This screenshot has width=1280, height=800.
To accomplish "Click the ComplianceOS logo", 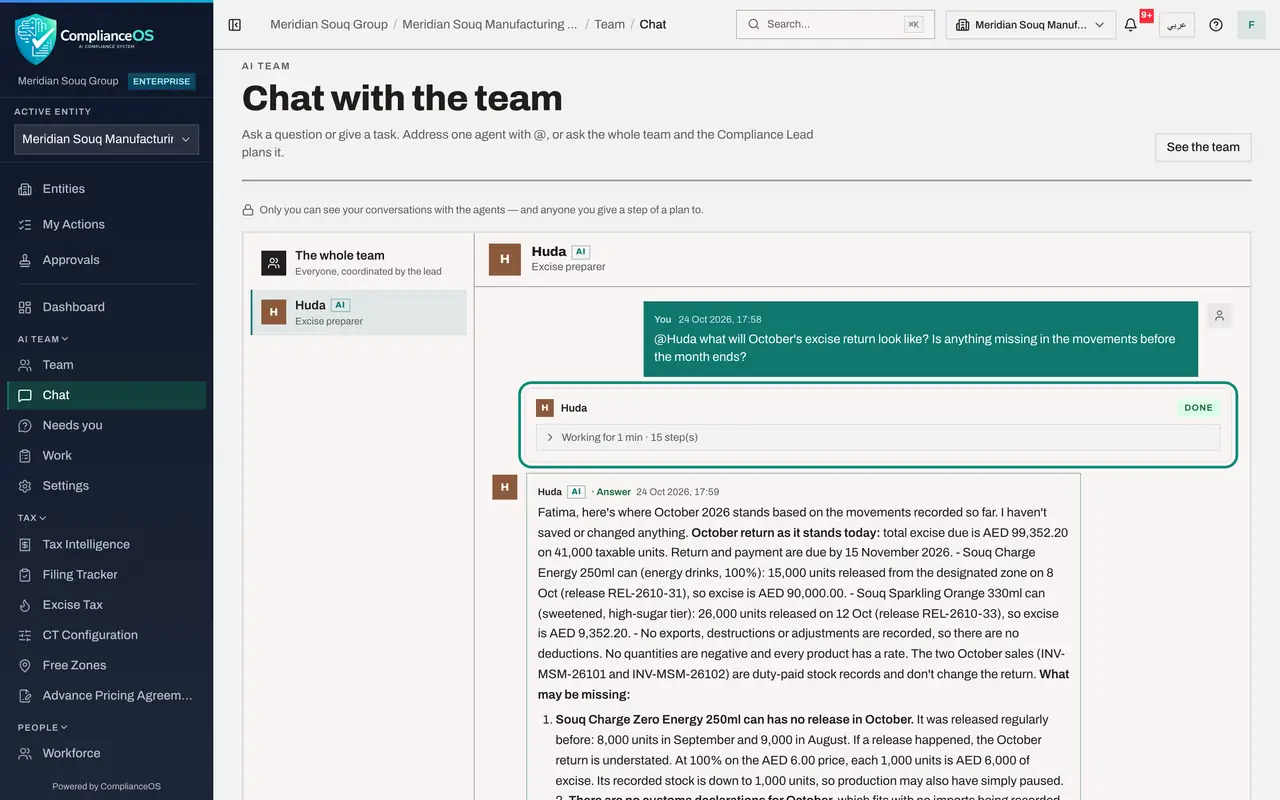I will pyautogui.click(x=85, y=39).
